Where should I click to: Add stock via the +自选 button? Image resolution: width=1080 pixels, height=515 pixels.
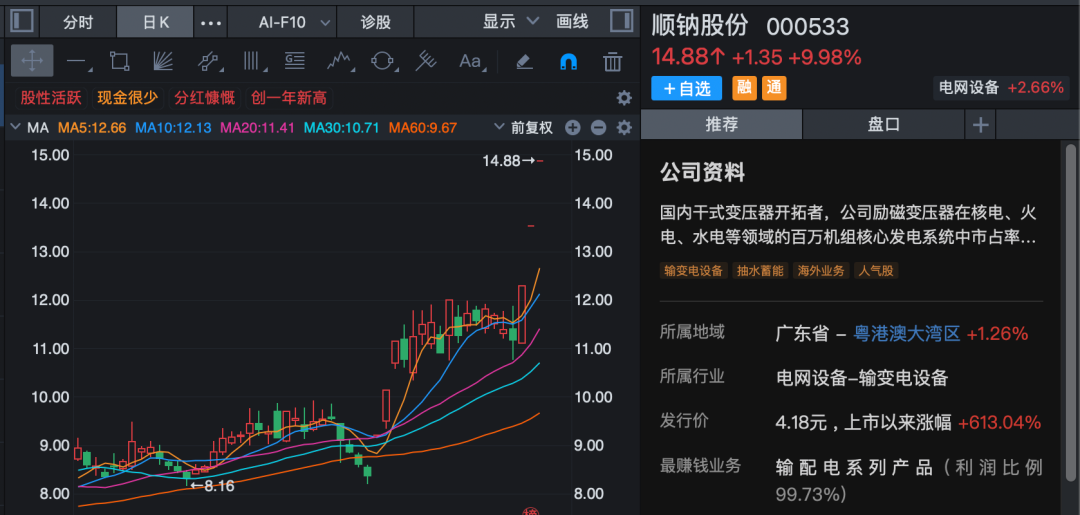tap(686, 88)
